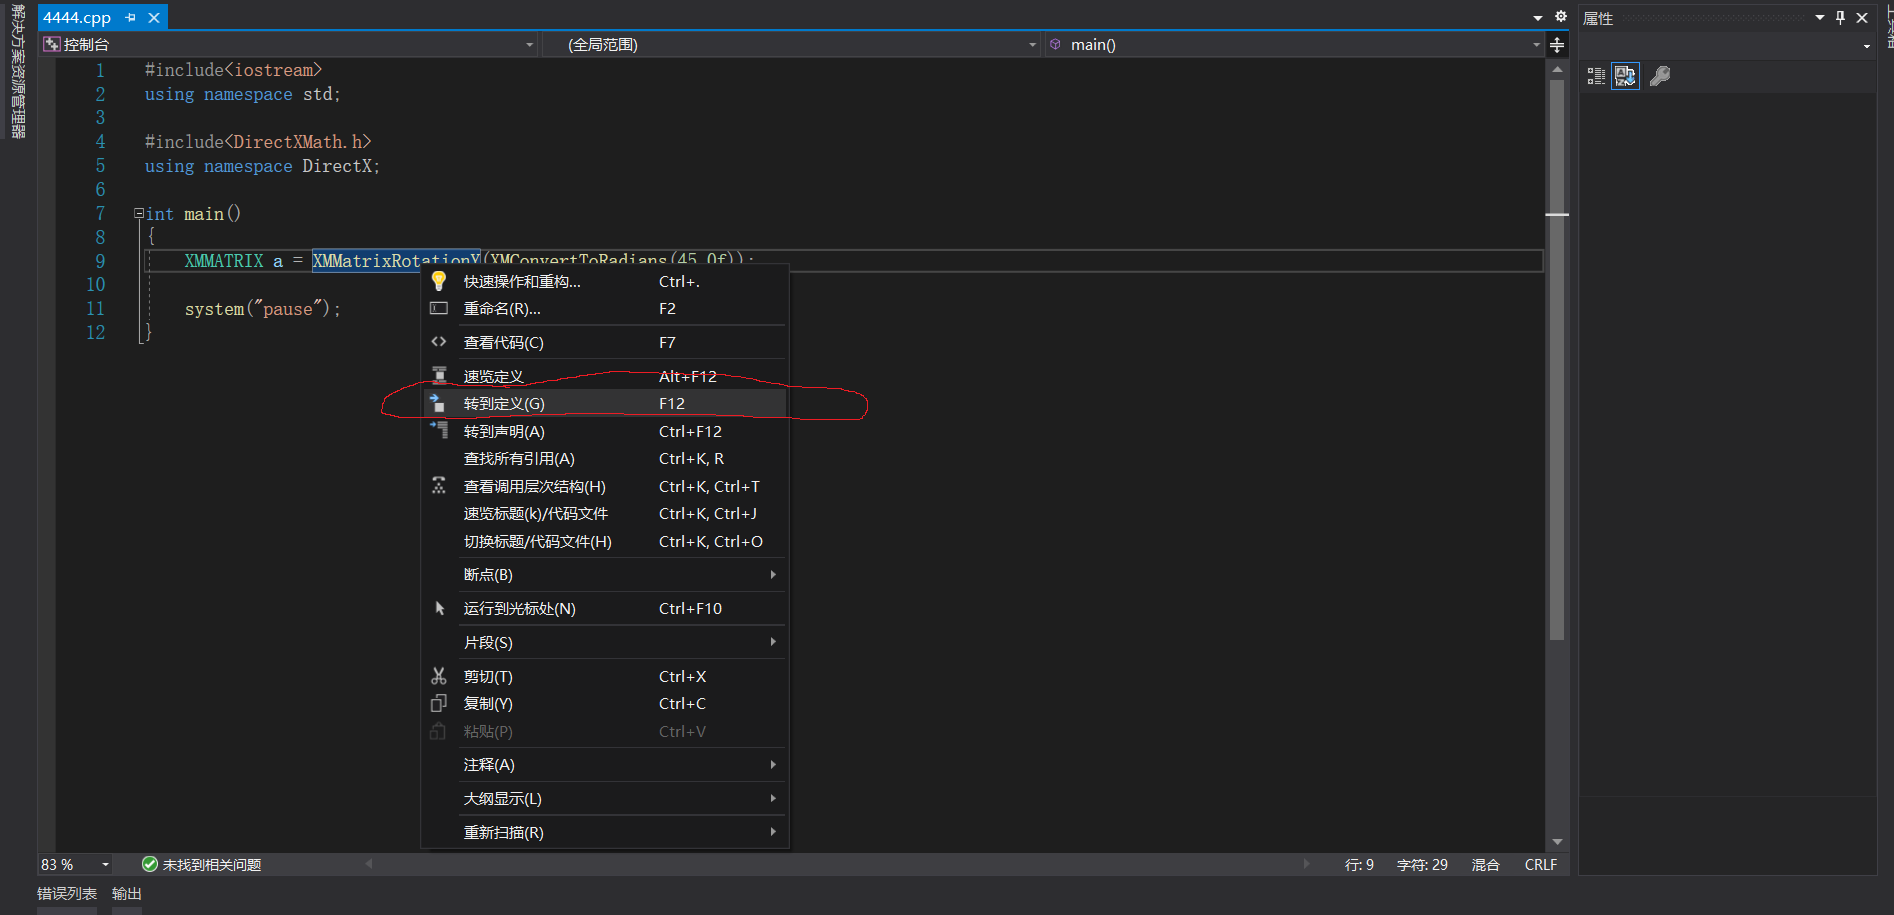This screenshot has height=915, width=1894.
Task: Close the 4444.cpp tab
Action: (154, 18)
